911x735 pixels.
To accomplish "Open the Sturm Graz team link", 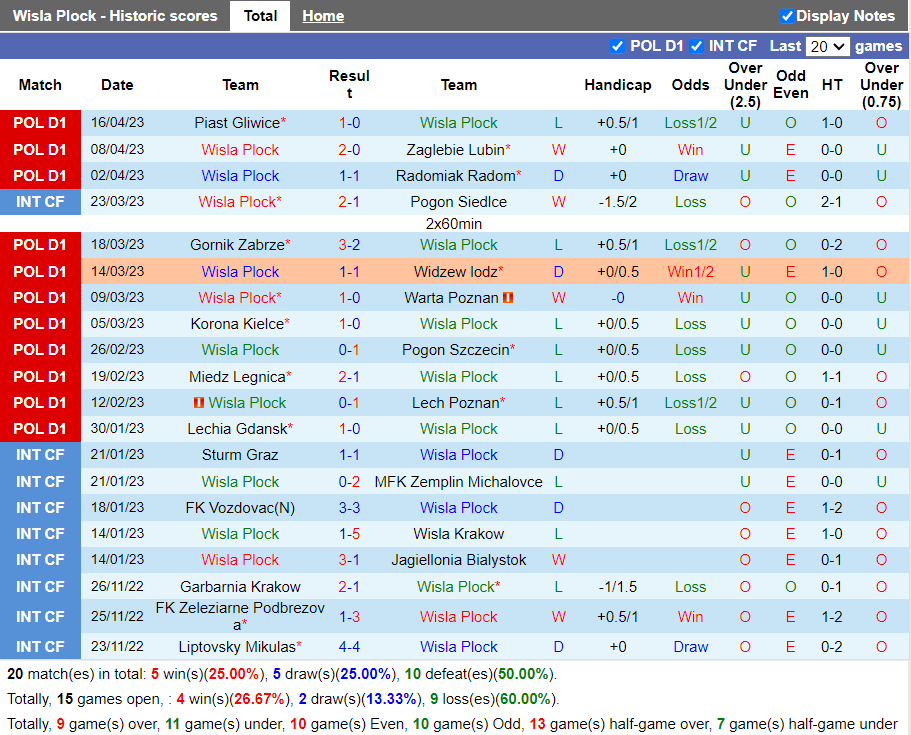I will click(x=240, y=455).
